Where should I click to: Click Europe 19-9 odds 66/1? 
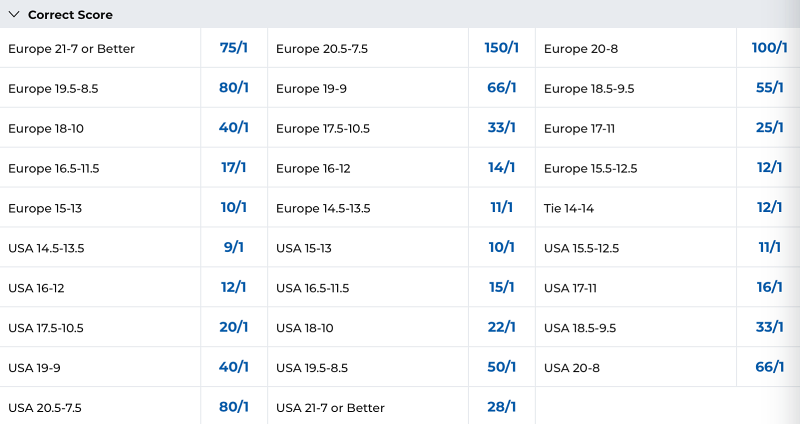502,88
